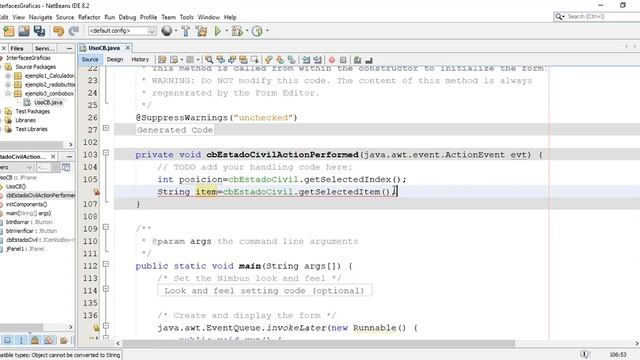This screenshot has height=360, width=640.
Task: Close the UsoCB.java editor tab
Action: point(128,48)
